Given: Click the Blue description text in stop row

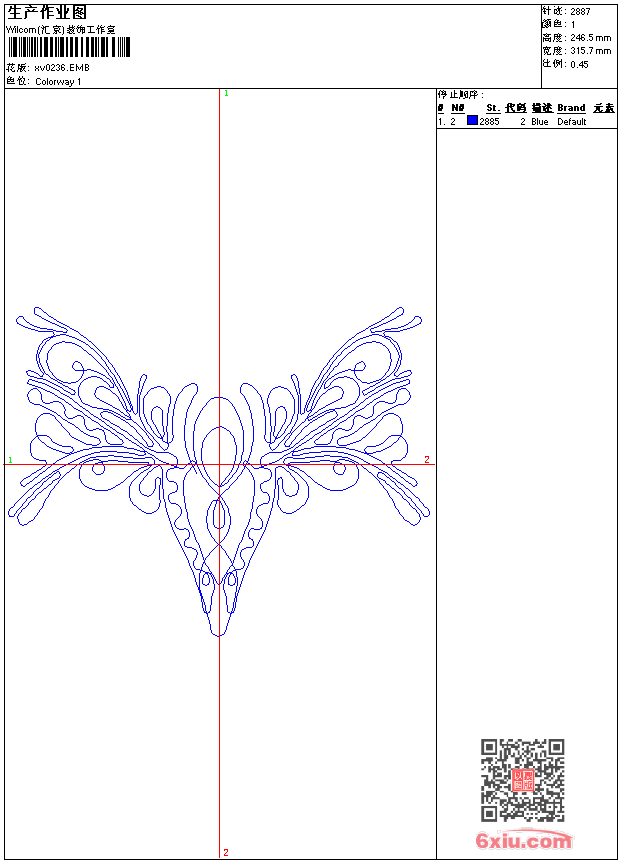Looking at the screenshot, I should (x=540, y=122).
